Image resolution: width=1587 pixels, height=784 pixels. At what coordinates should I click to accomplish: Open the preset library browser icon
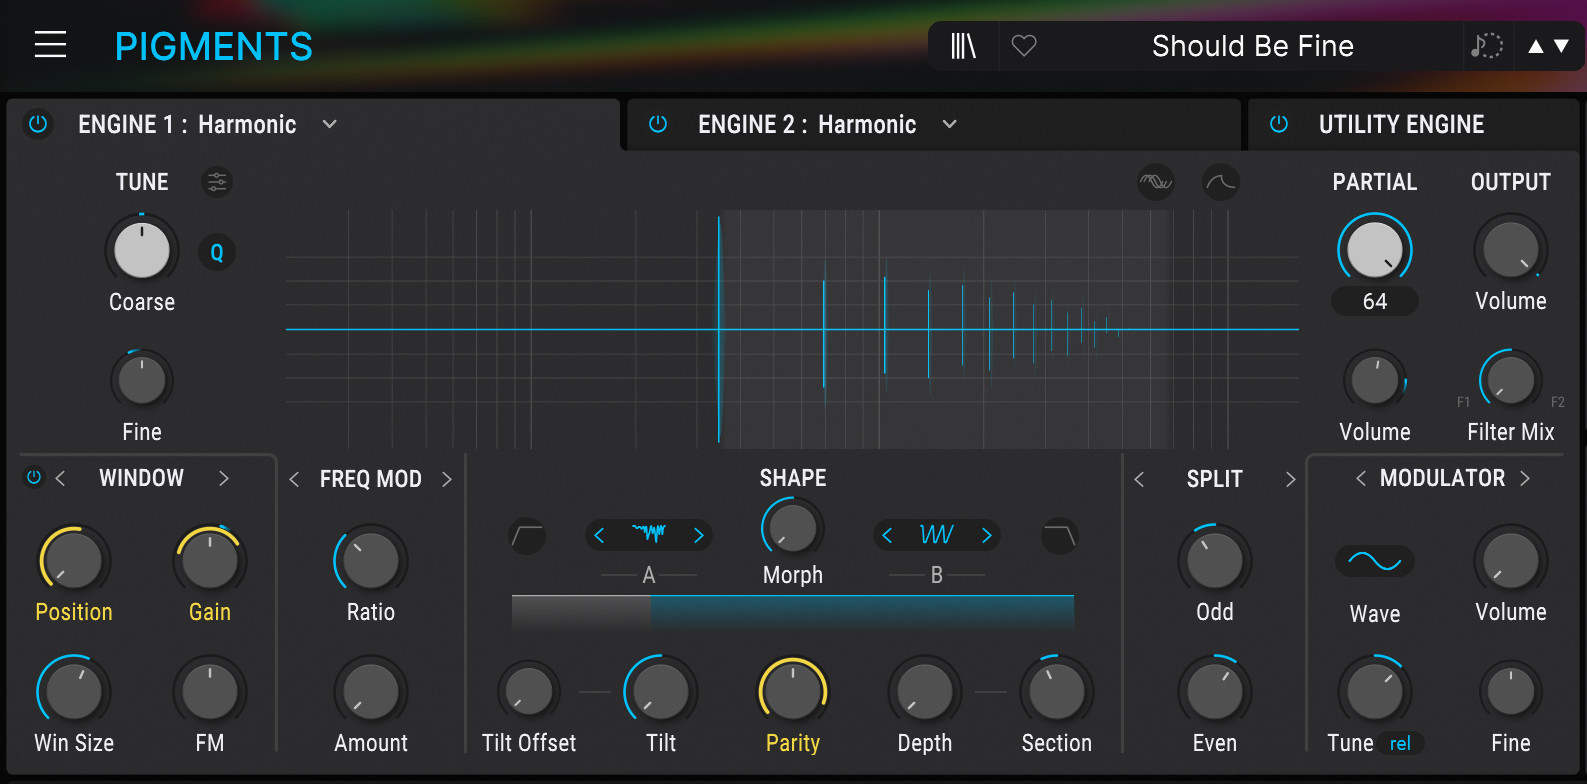tap(963, 46)
